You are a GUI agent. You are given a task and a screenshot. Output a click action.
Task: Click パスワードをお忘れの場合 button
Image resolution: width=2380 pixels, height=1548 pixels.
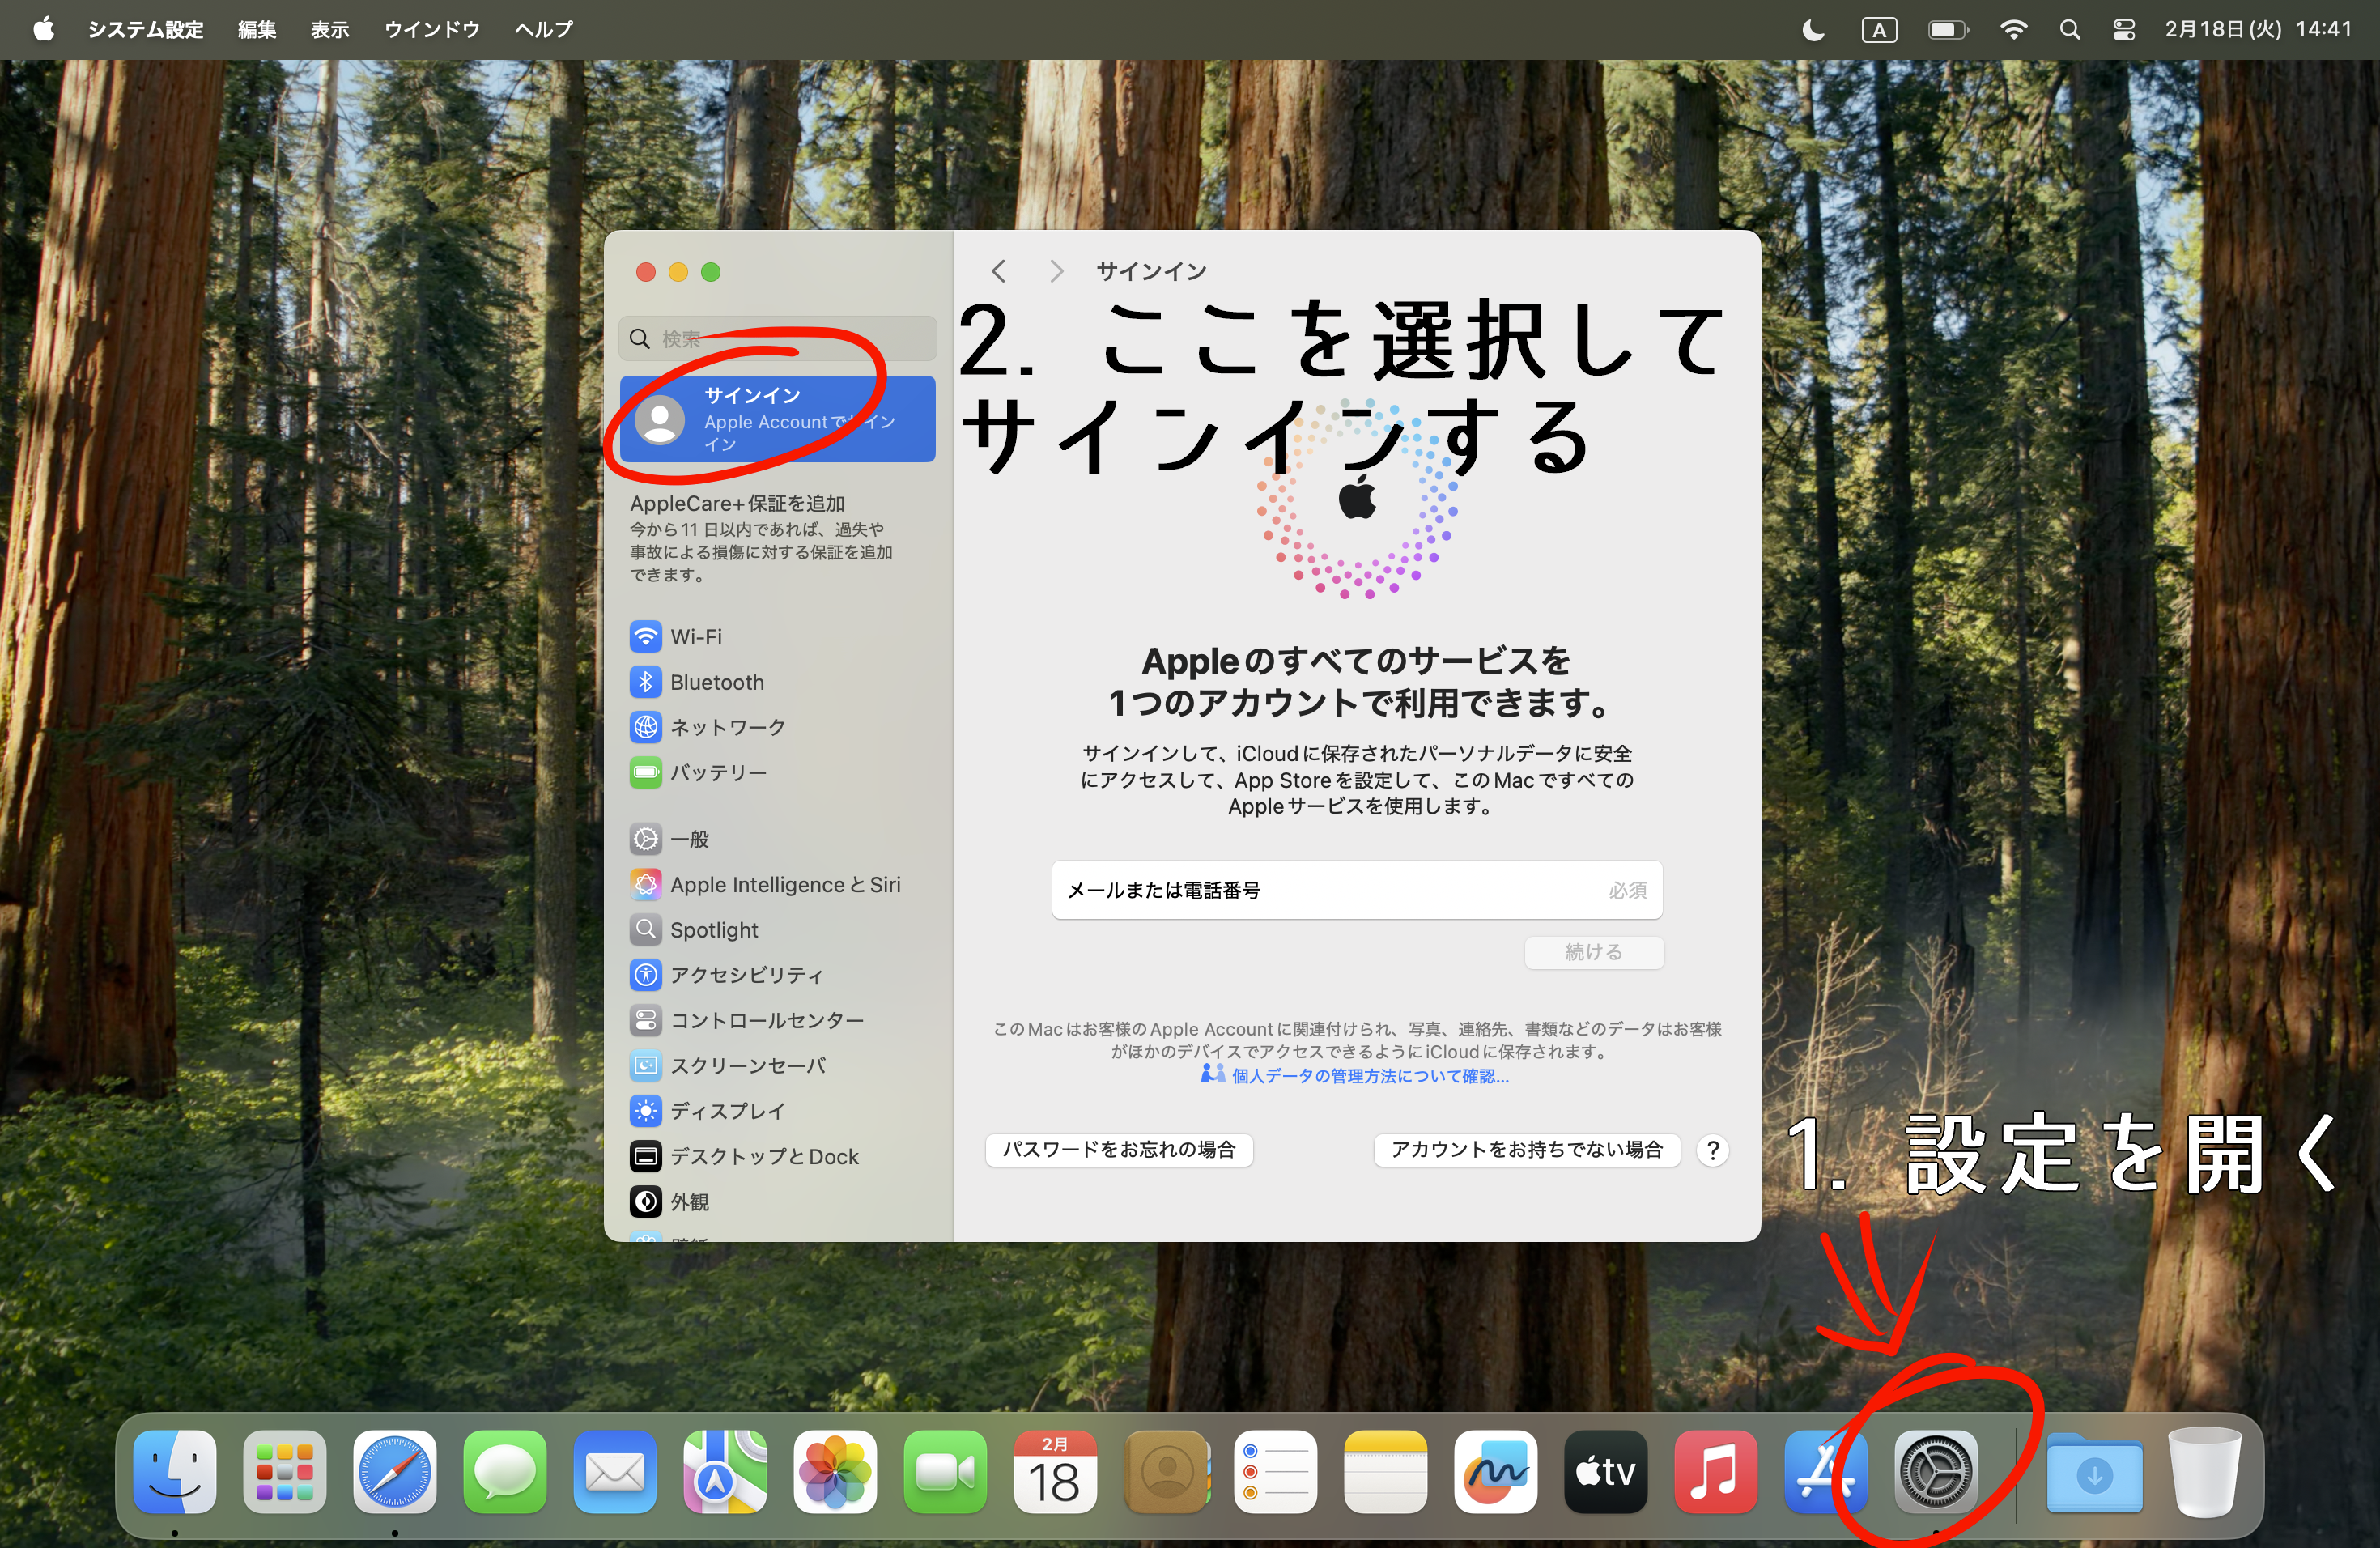(1119, 1150)
